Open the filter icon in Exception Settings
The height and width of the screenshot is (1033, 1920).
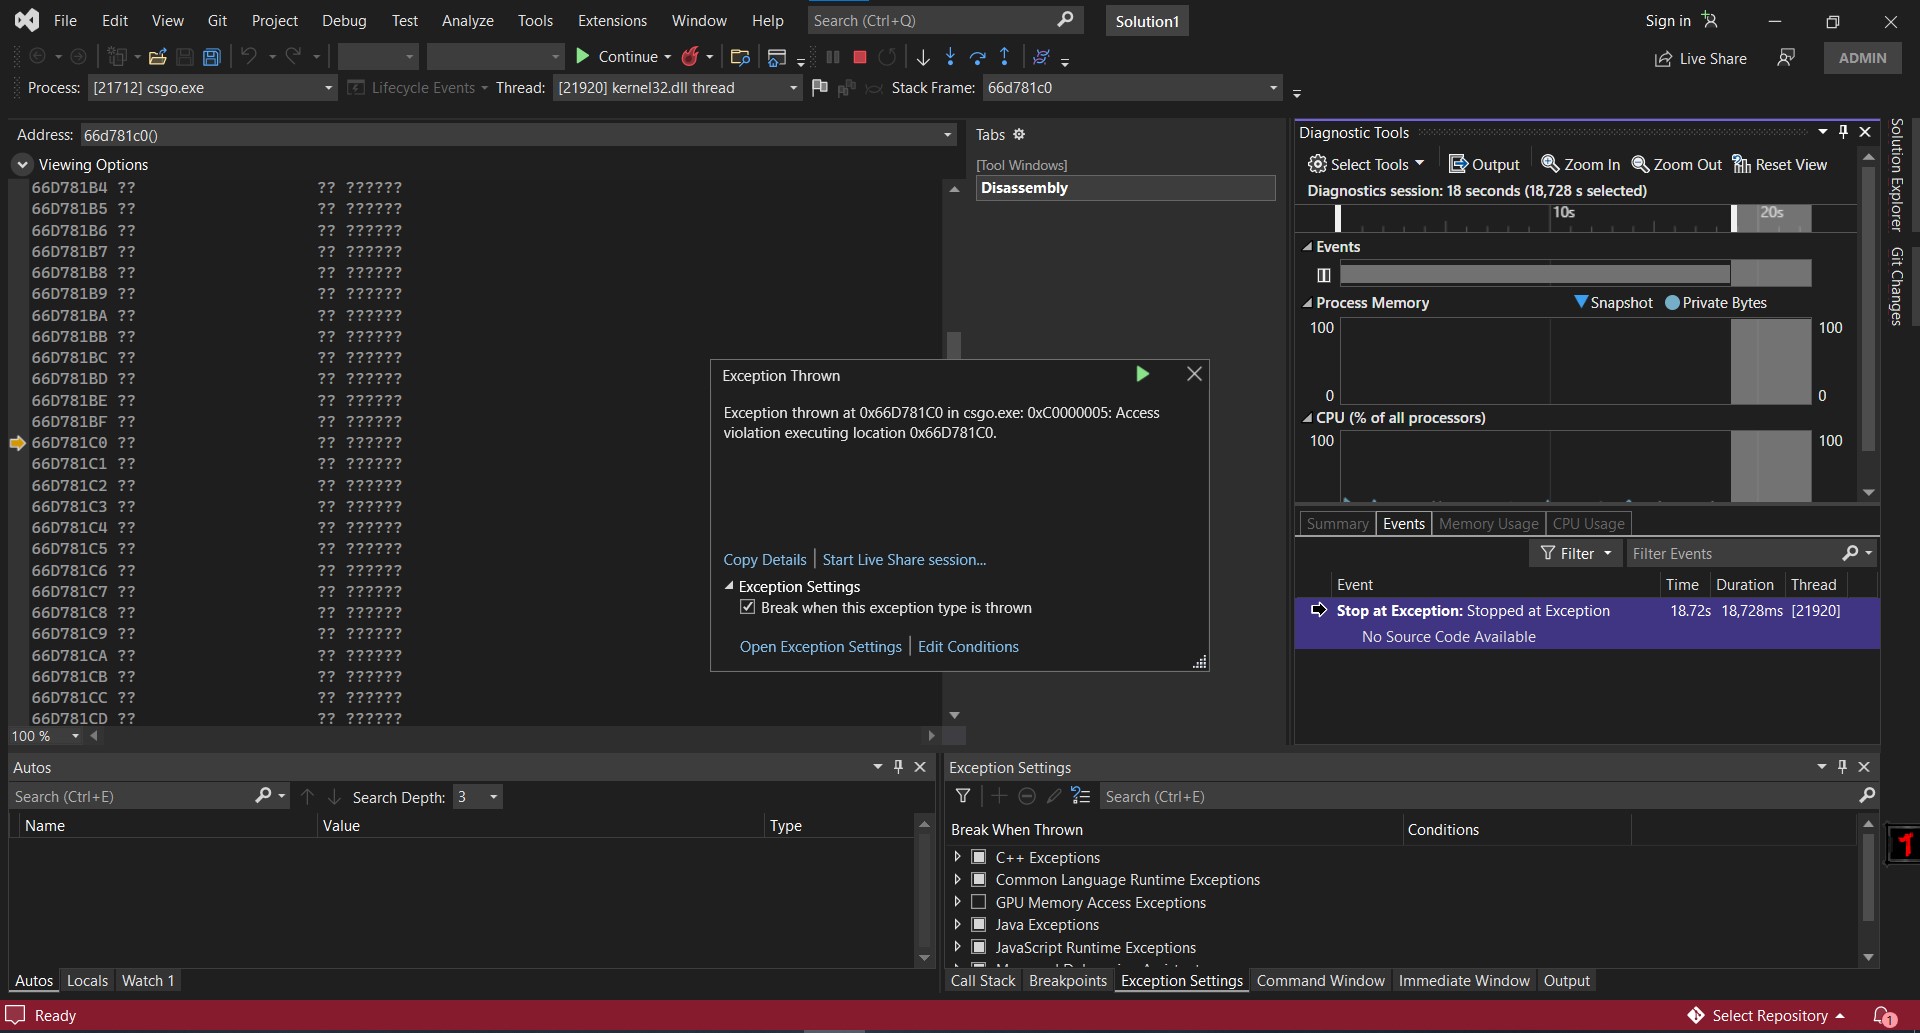point(963,796)
